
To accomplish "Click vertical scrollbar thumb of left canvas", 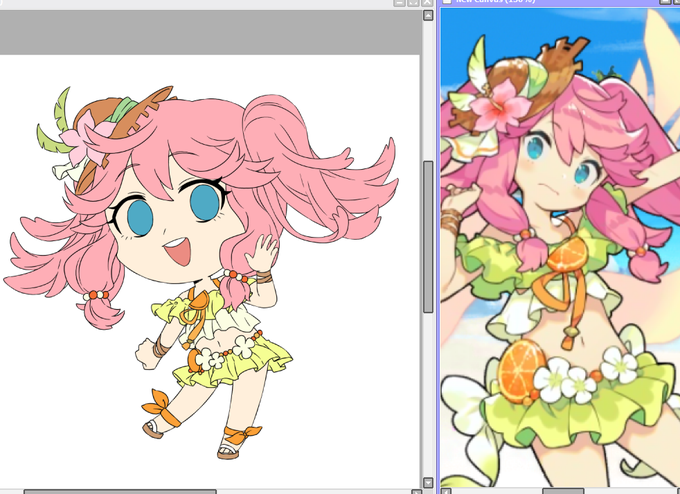I will coord(428,237).
